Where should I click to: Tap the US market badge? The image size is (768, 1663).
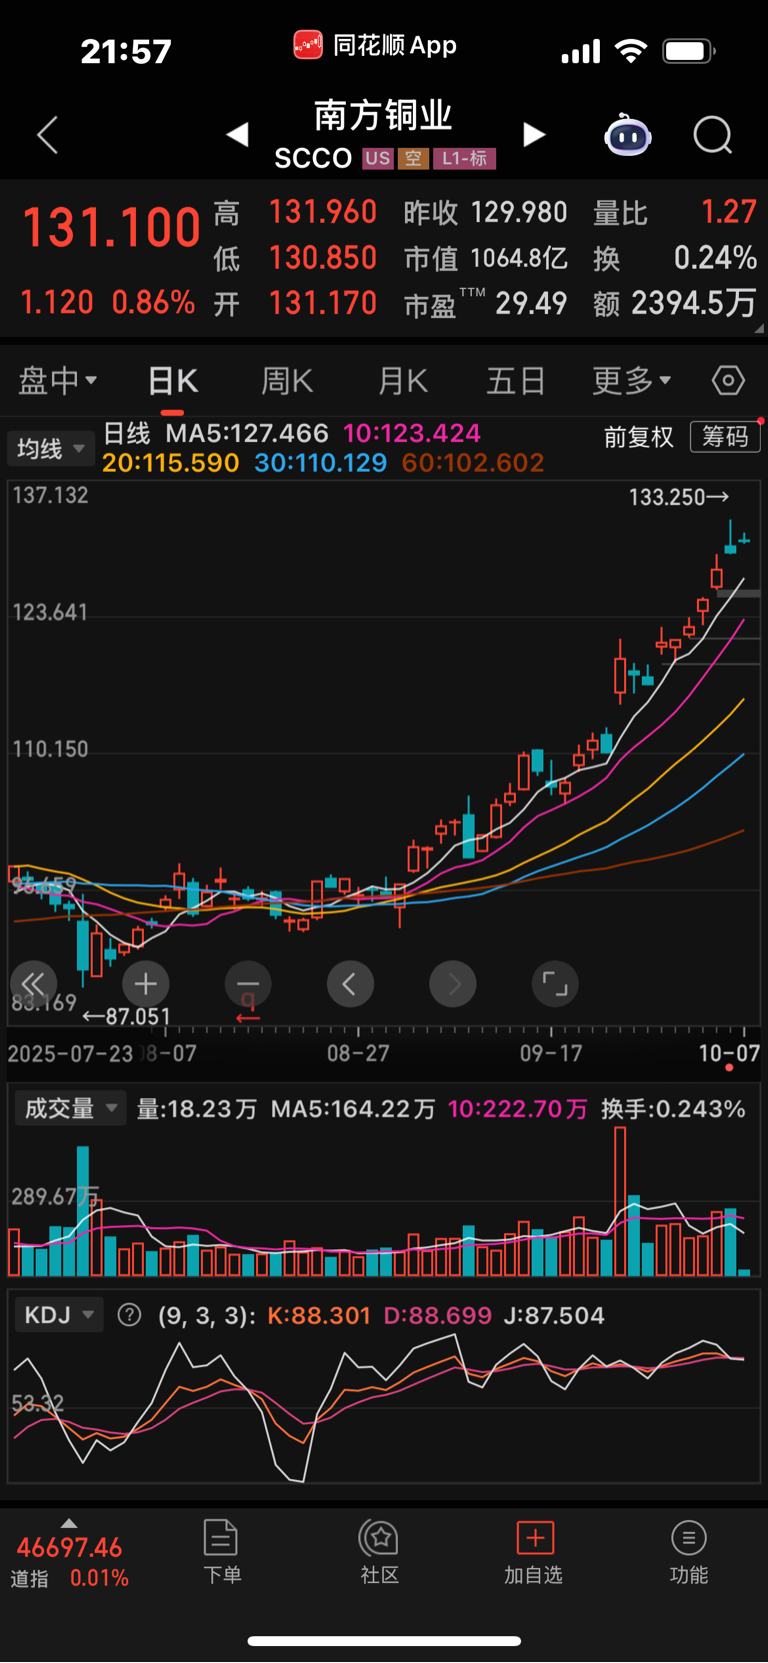tap(377, 158)
